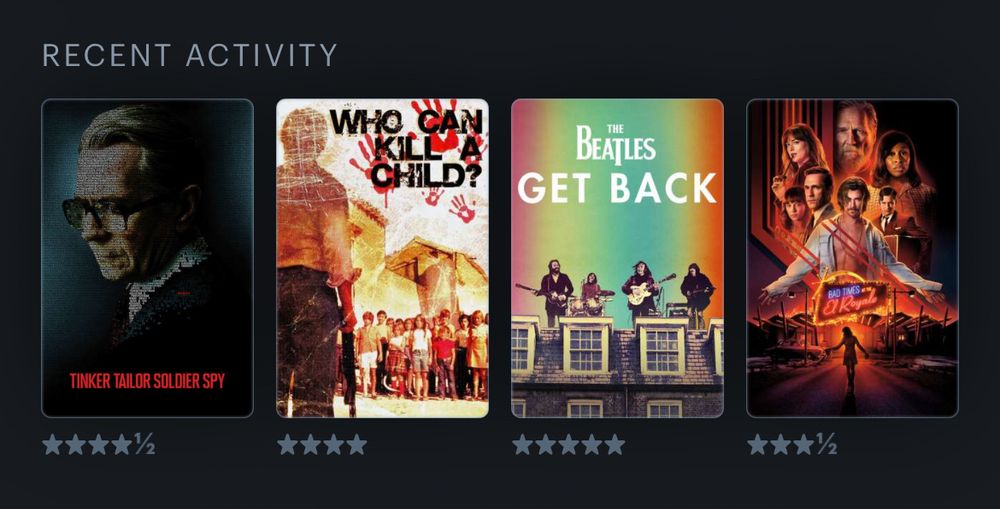Click the first star under Who Can Kill a Child?
1000x509 pixels.
pos(288,445)
